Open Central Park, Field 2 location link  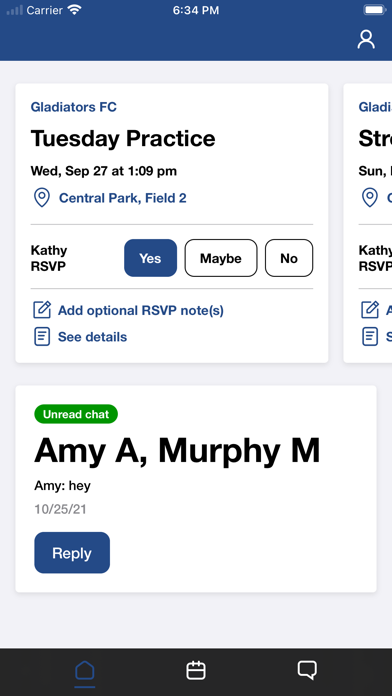[x=123, y=198]
